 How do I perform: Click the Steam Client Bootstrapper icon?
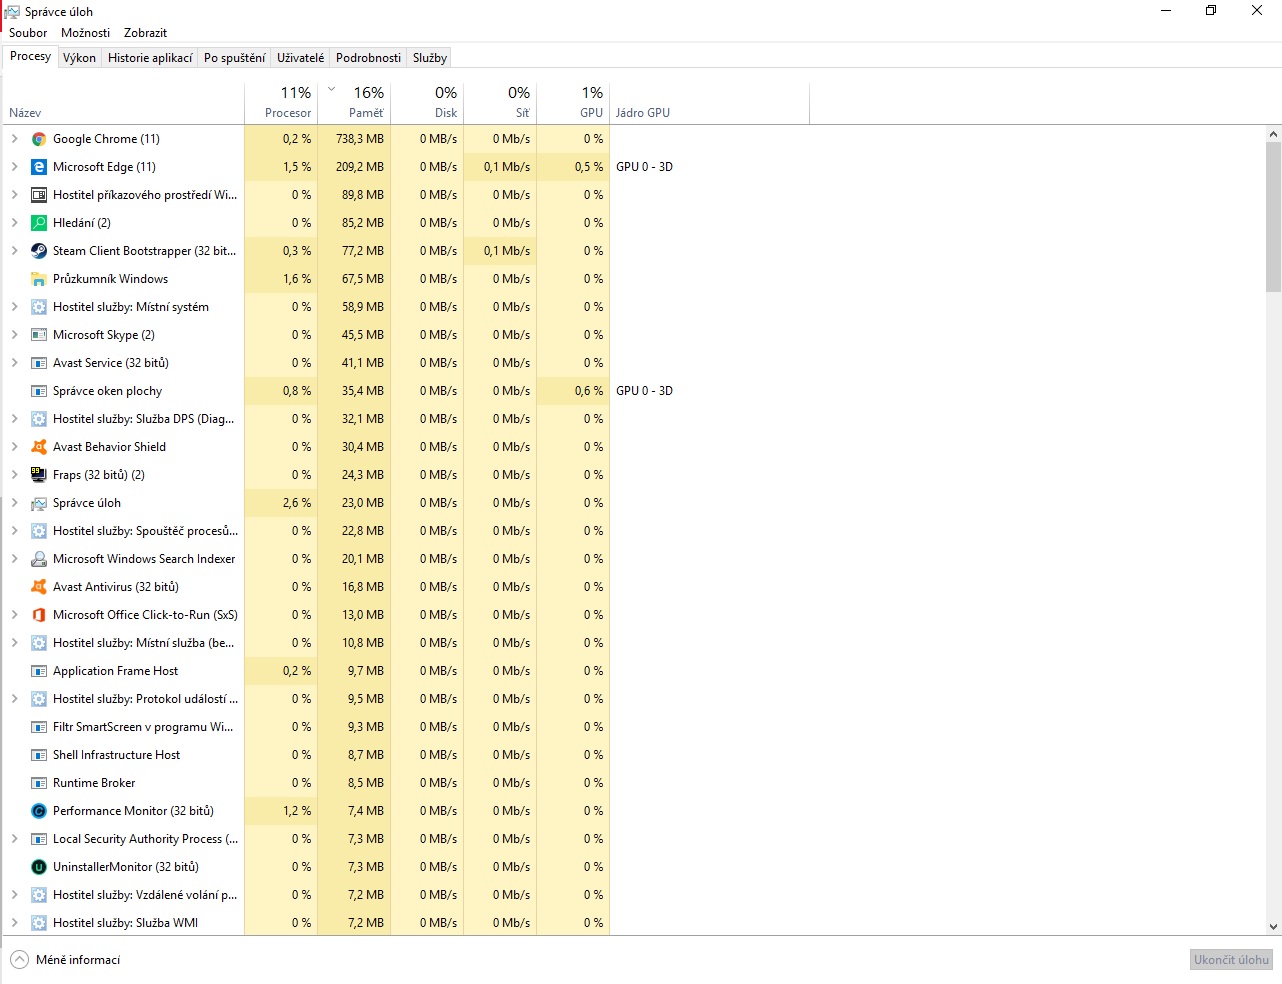39,251
